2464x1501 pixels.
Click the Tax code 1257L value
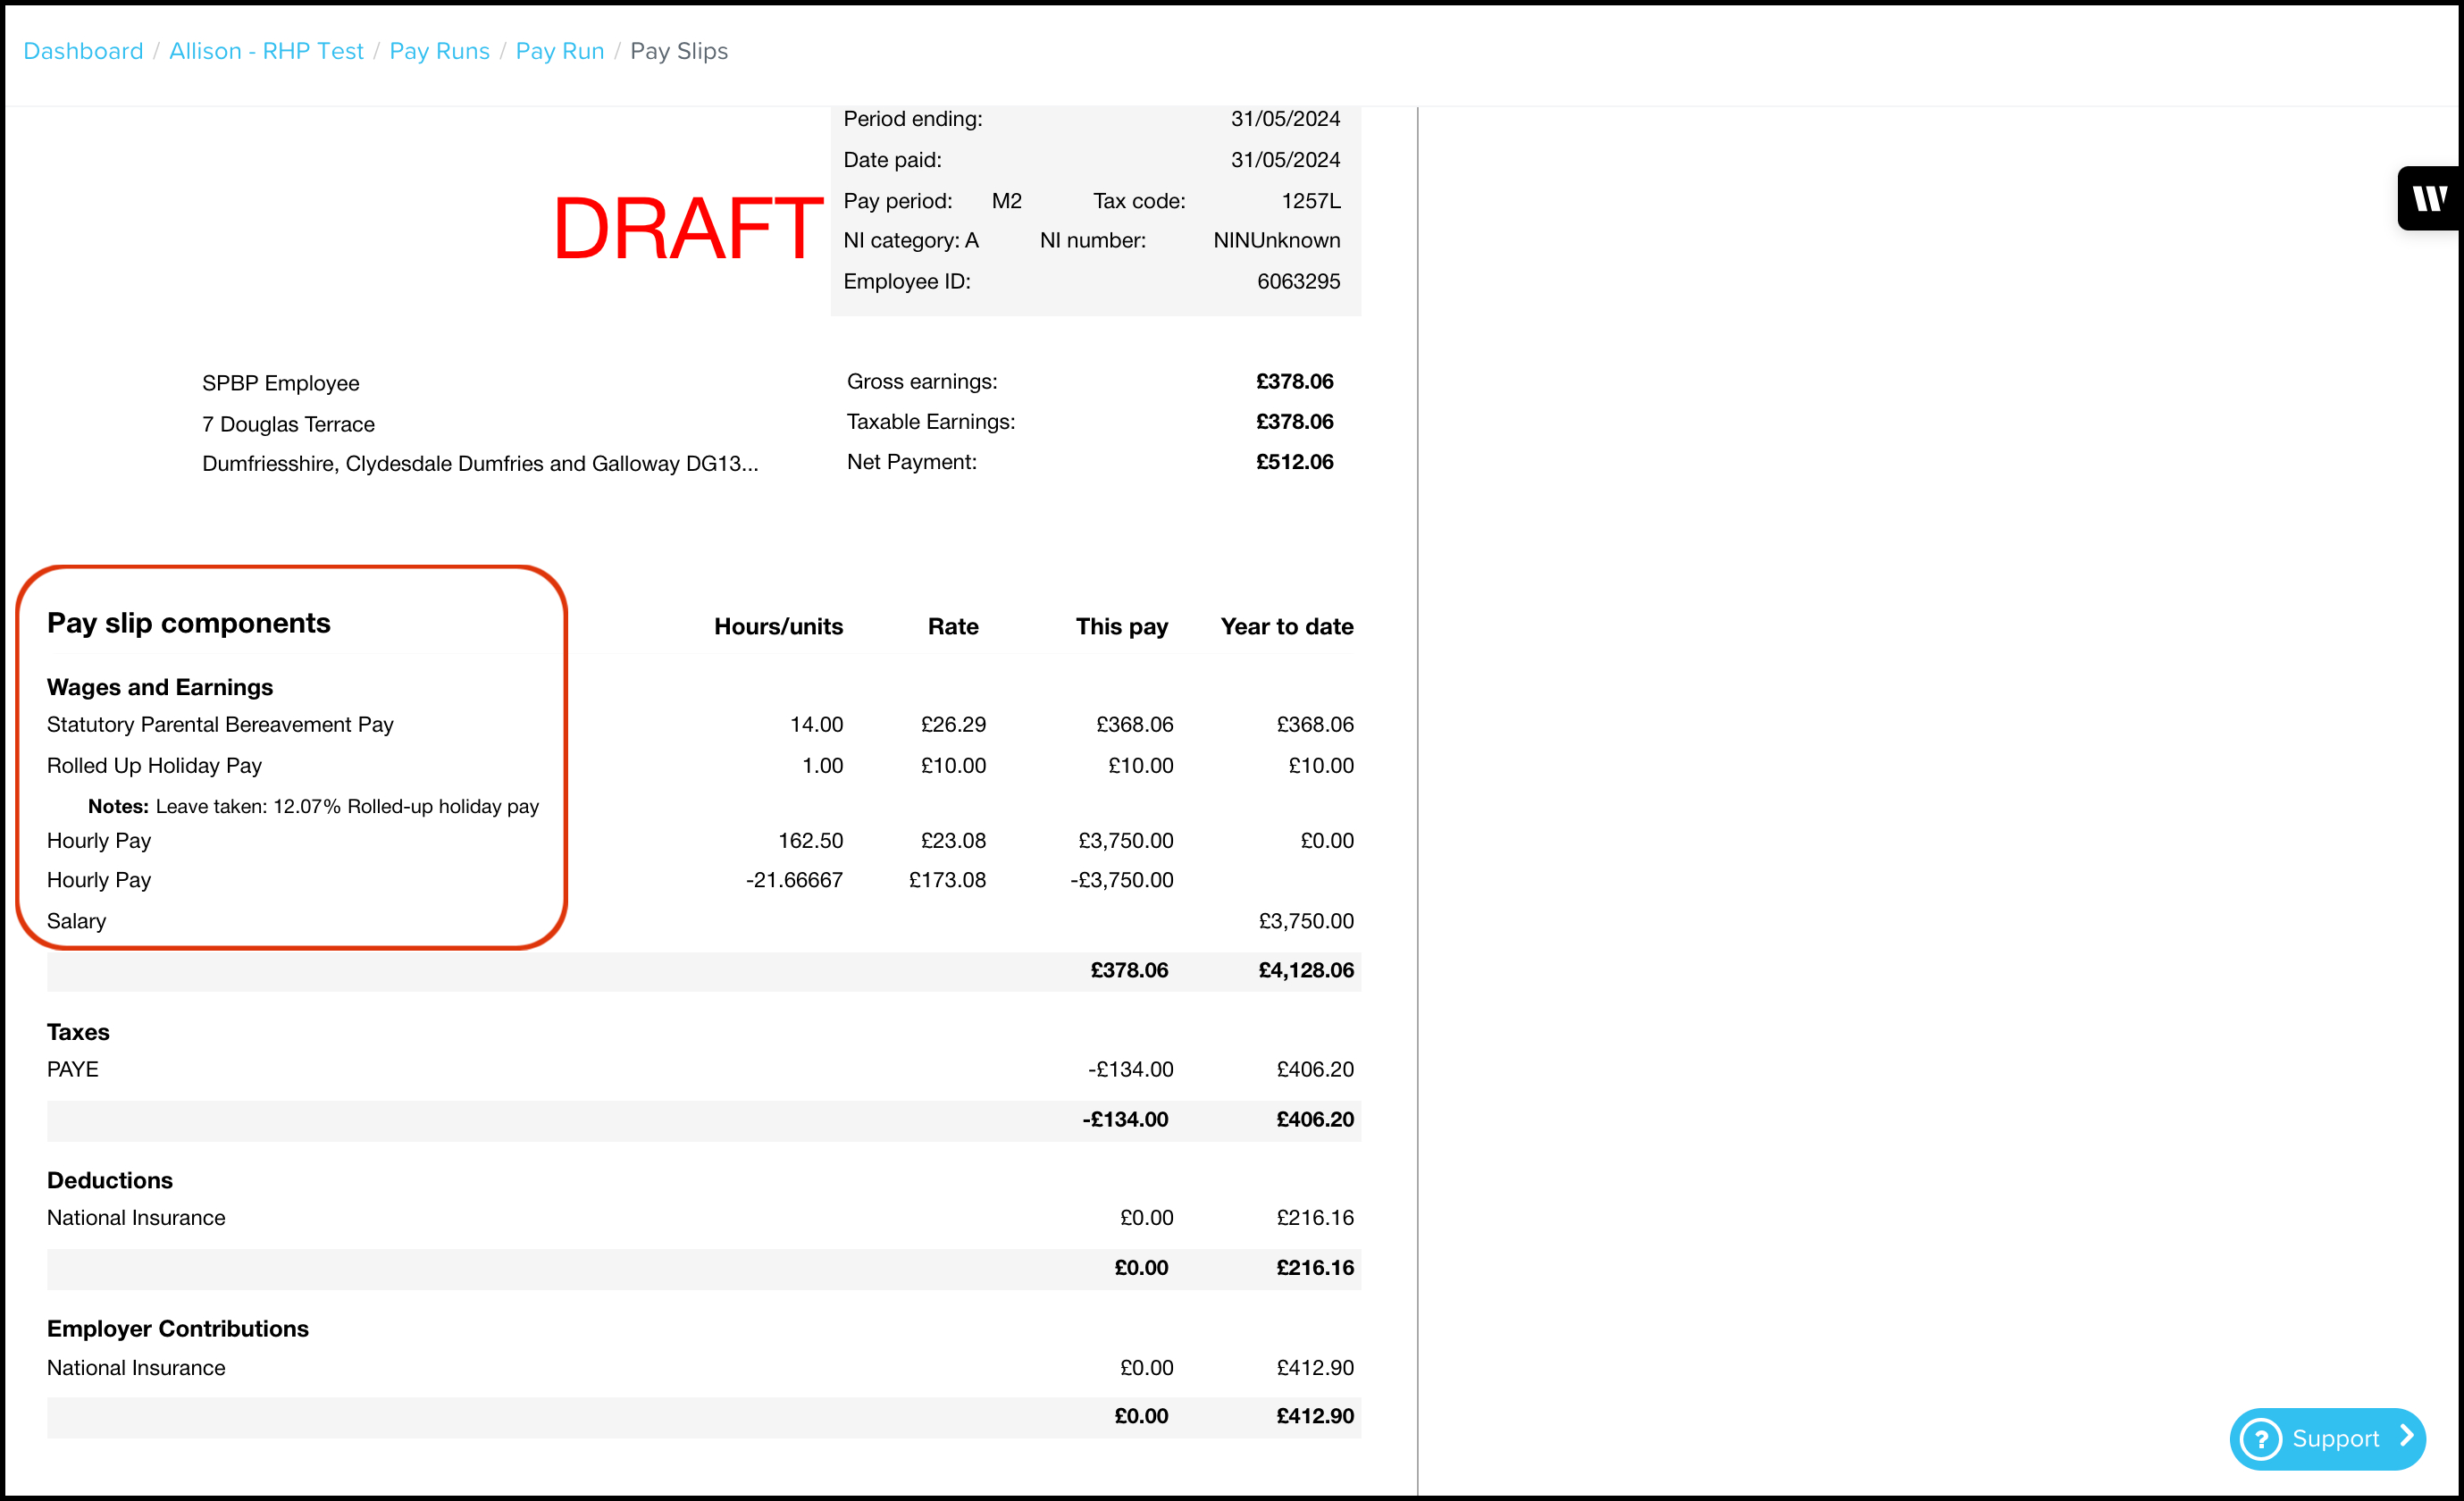tap(1310, 201)
